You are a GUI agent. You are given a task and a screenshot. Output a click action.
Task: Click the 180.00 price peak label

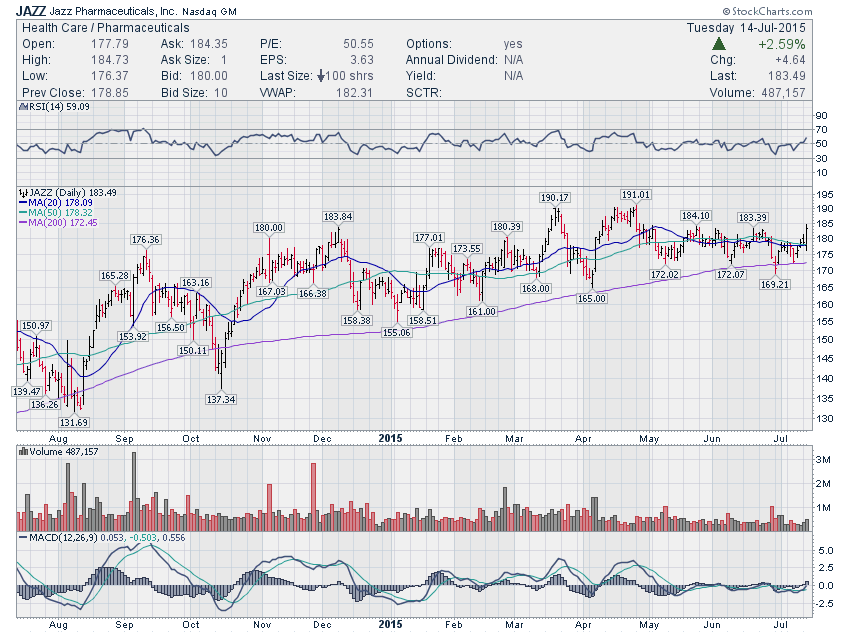(x=269, y=228)
